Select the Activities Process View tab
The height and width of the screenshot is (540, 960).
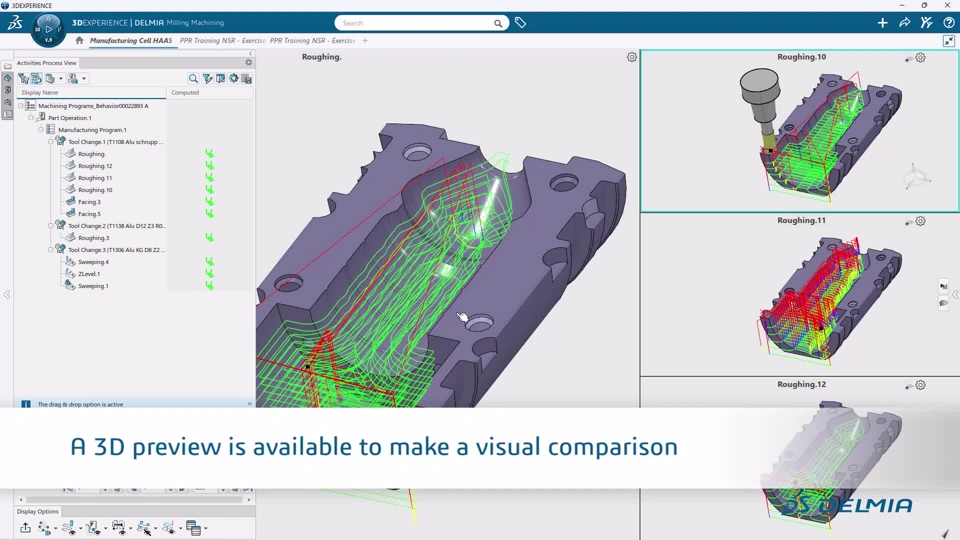pos(47,62)
